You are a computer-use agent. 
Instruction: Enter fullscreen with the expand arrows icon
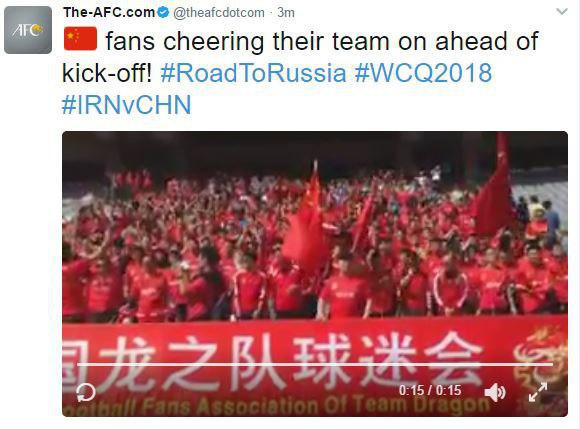click(538, 392)
